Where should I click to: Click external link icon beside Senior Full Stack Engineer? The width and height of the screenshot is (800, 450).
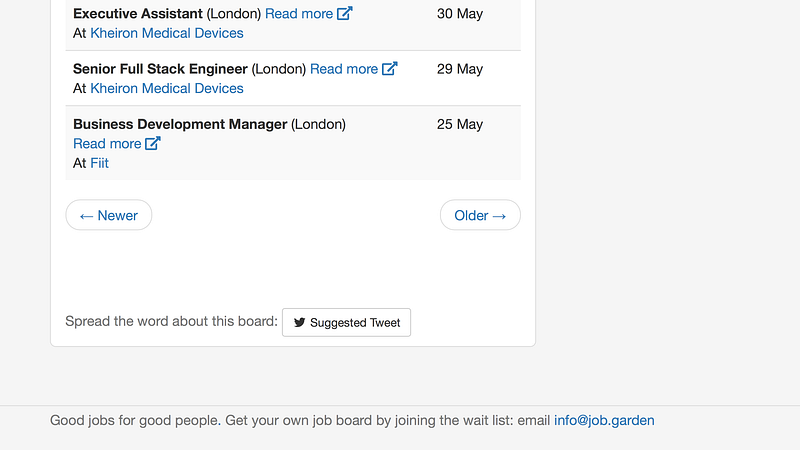(389, 68)
